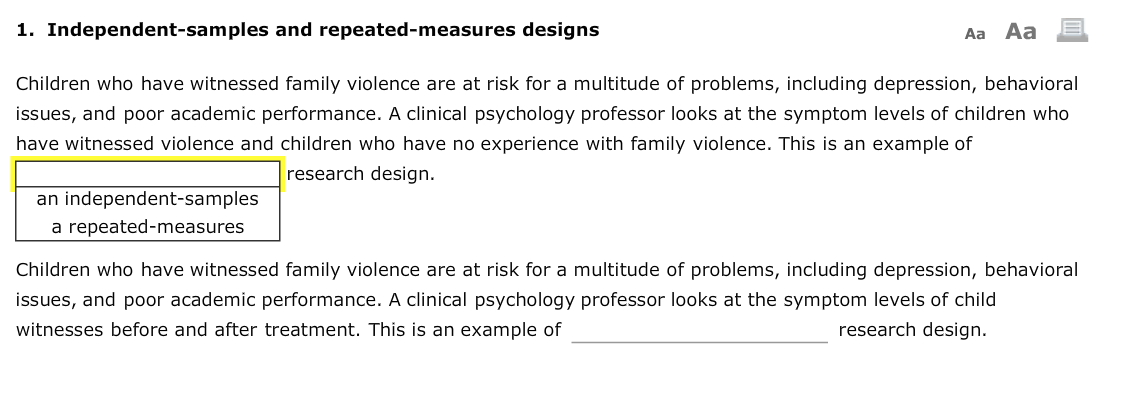Click the phrase "symptom levels of child"
Image resolution: width=1136 pixels, height=414 pixels.
890,299
